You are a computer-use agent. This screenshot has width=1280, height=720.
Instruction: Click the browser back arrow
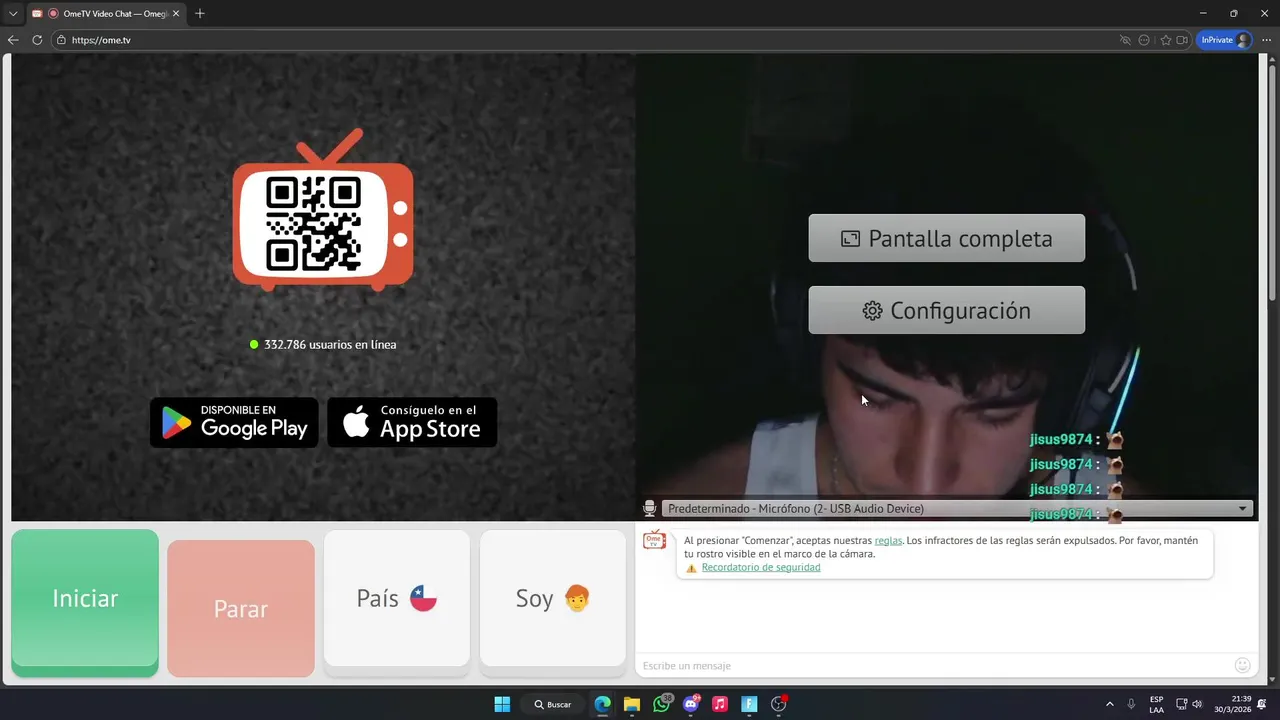pyautogui.click(x=13, y=40)
